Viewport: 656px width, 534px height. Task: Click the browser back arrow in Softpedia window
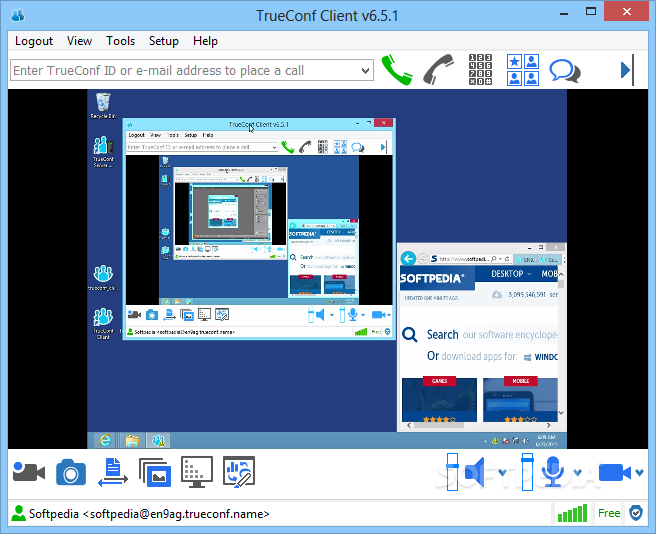pos(408,259)
